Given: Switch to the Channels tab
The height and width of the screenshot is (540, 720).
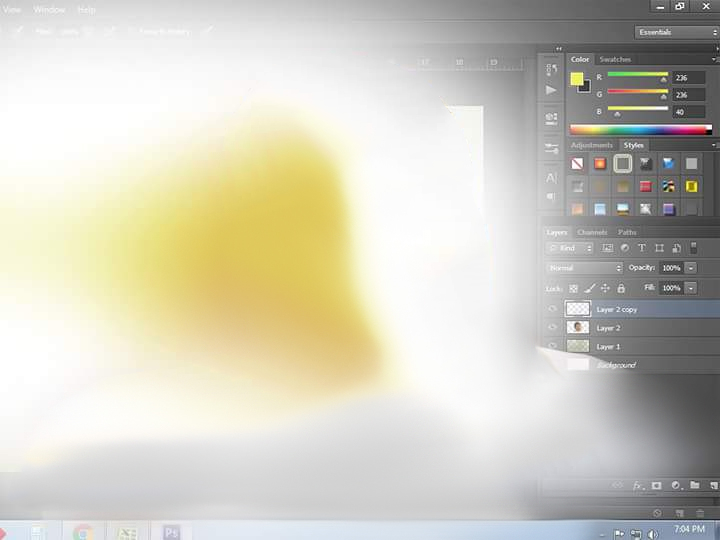Looking at the screenshot, I should coord(592,232).
